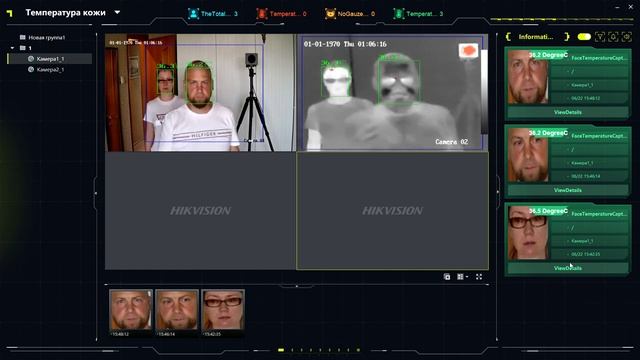640x360 pixels.
Task: Click the first yellow page indicator at bottom
Action: tap(281, 350)
